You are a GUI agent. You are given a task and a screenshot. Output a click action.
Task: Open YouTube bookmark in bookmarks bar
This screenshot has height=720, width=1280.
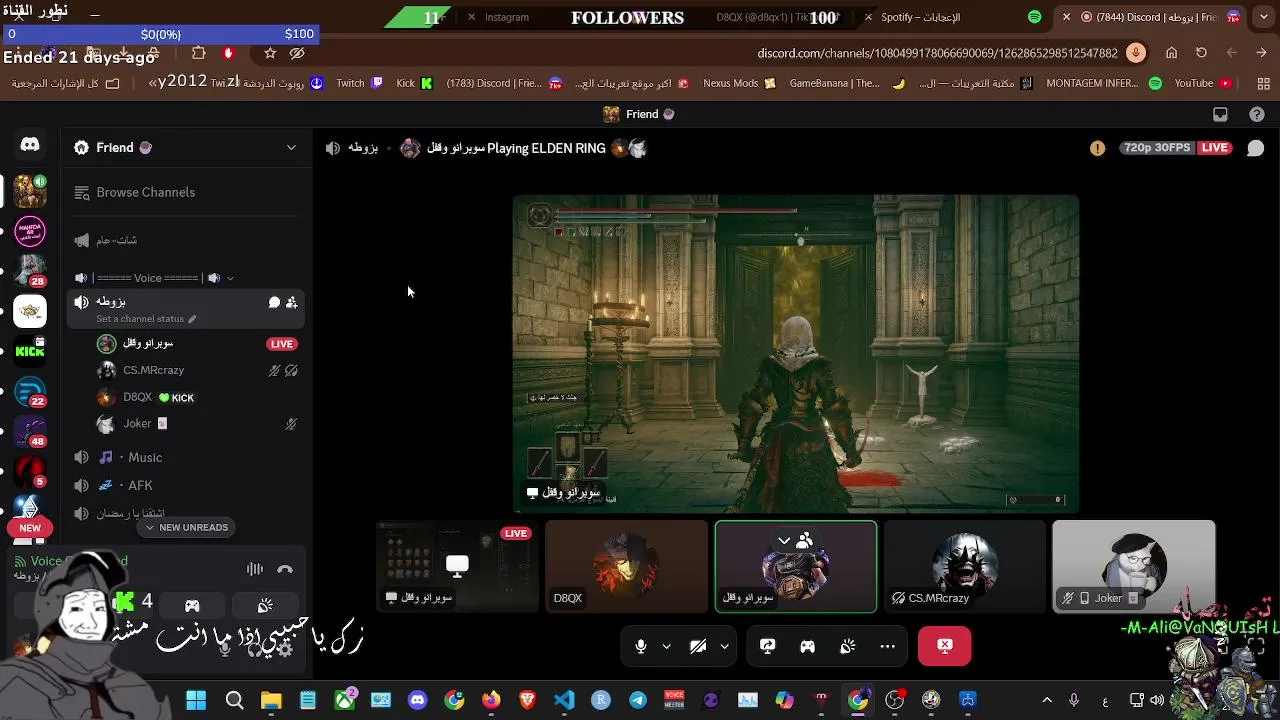pos(1203,83)
